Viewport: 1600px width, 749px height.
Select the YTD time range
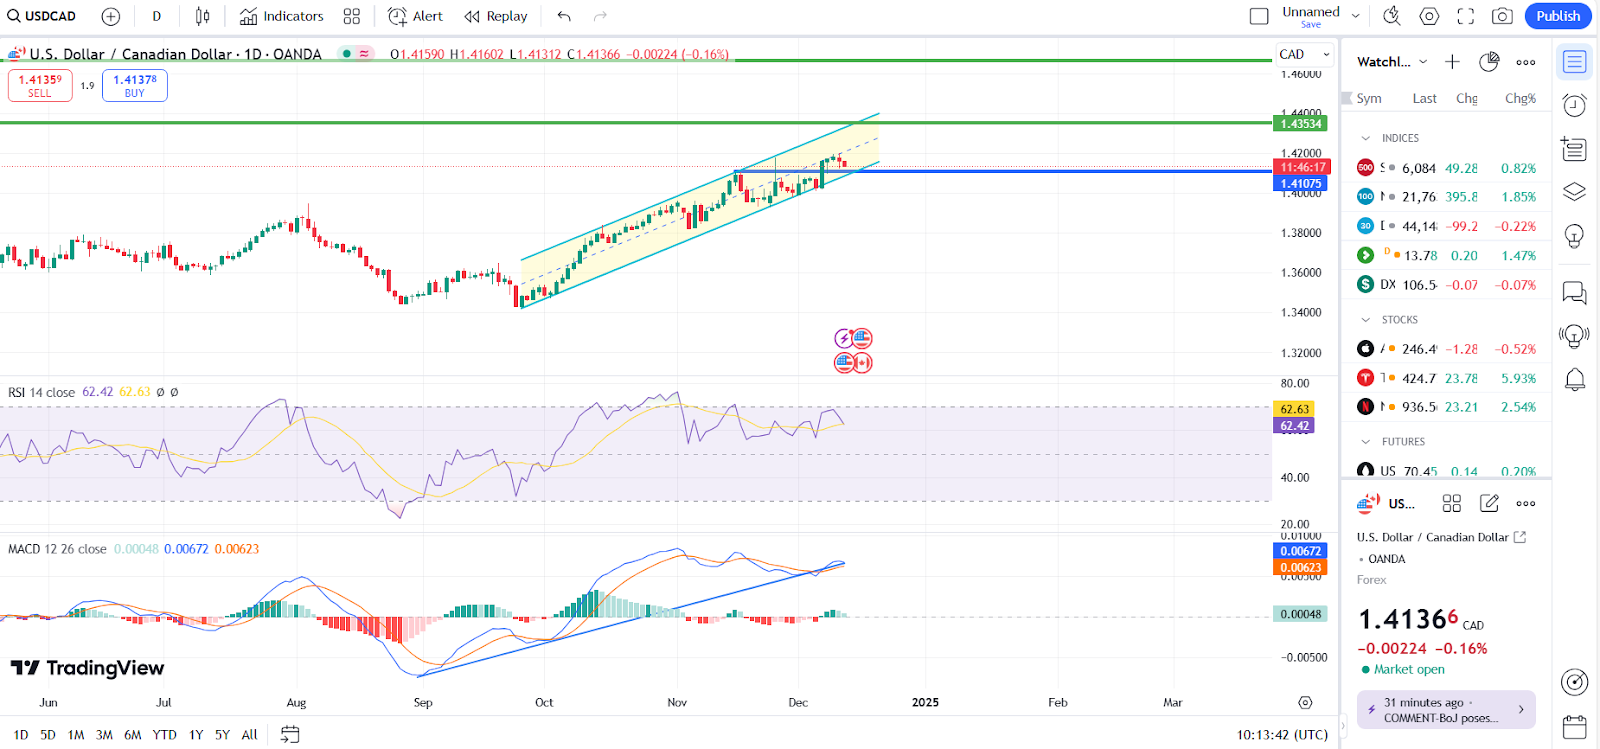(x=164, y=735)
